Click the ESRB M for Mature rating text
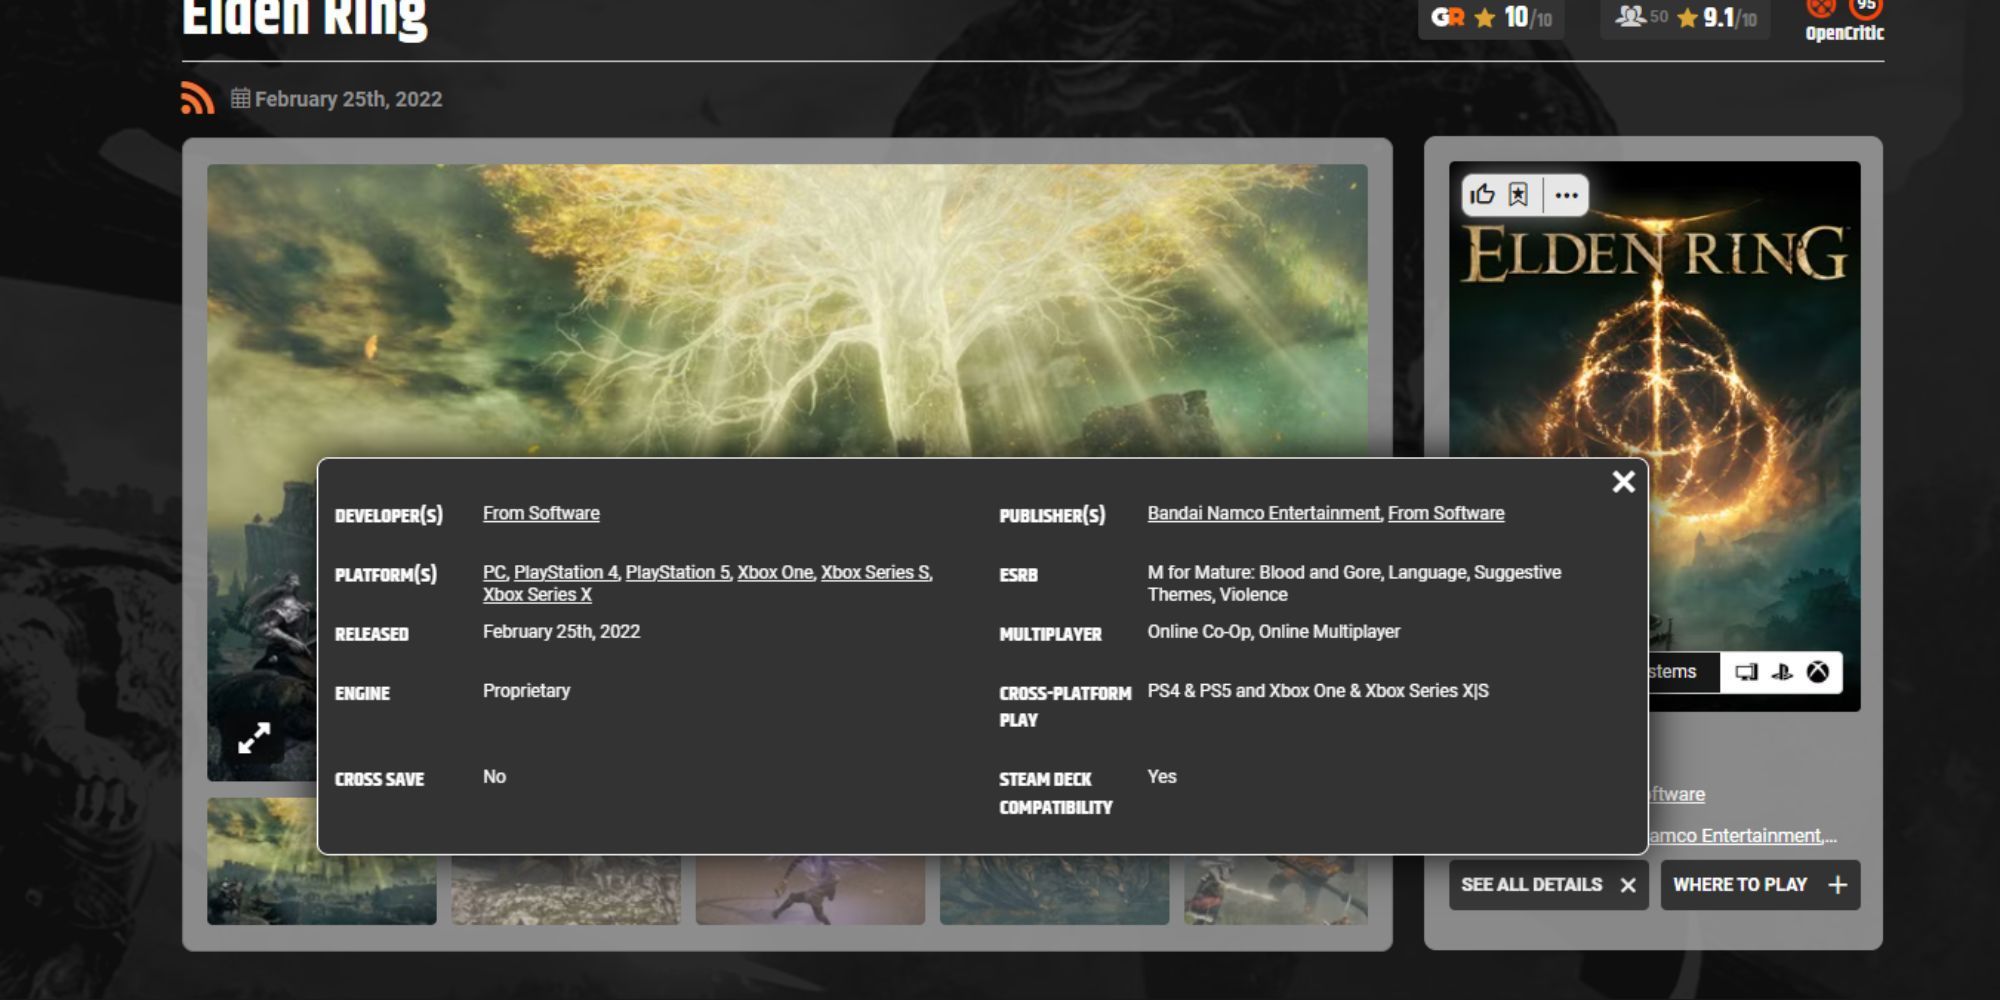Viewport: 2000px width, 1000px height. [1354, 583]
